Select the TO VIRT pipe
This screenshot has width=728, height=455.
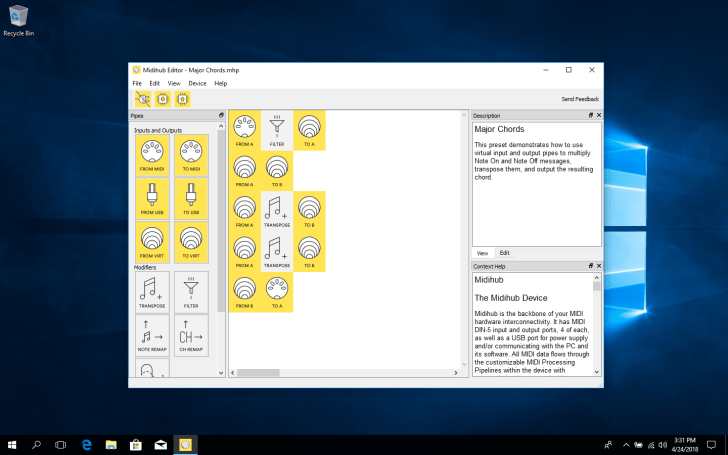[x=191, y=242]
